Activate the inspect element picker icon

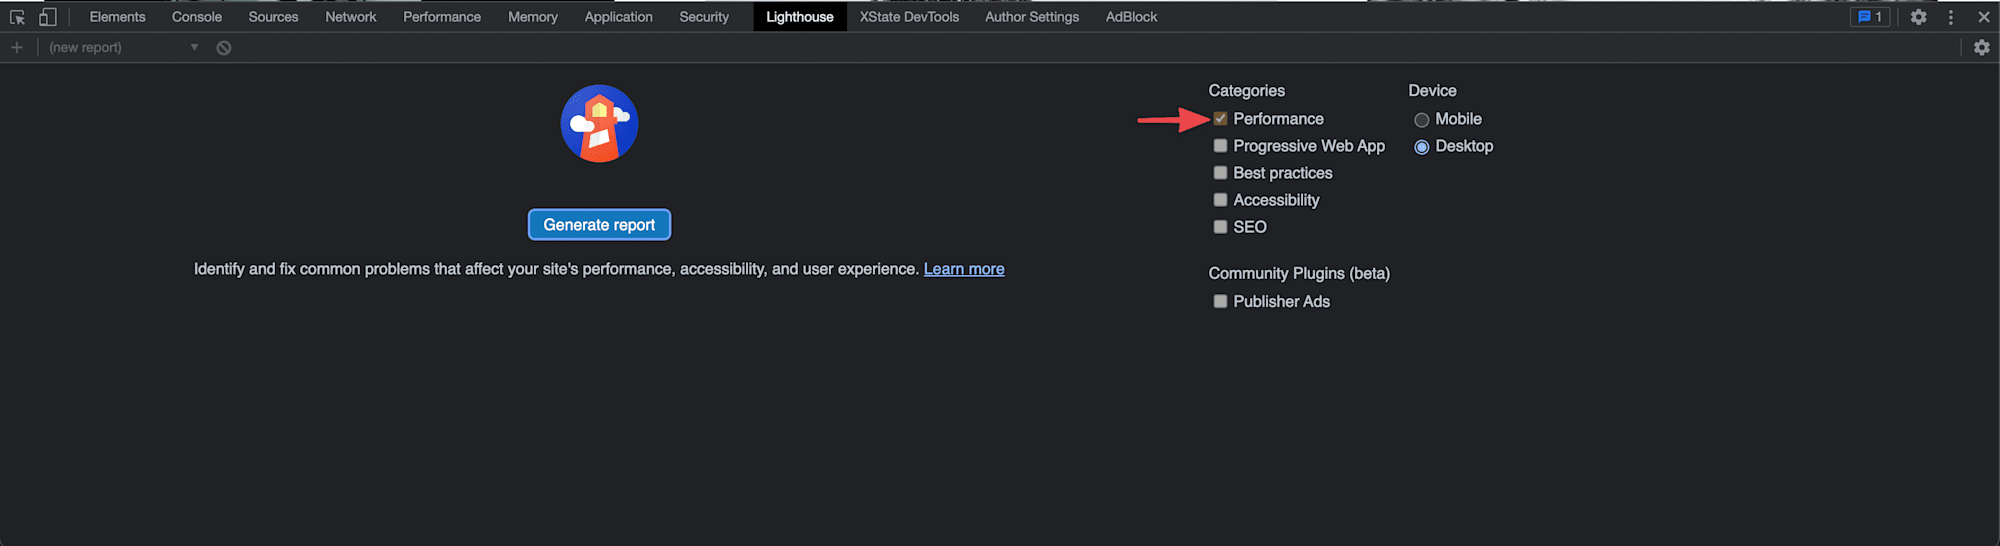(x=17, y=17)
